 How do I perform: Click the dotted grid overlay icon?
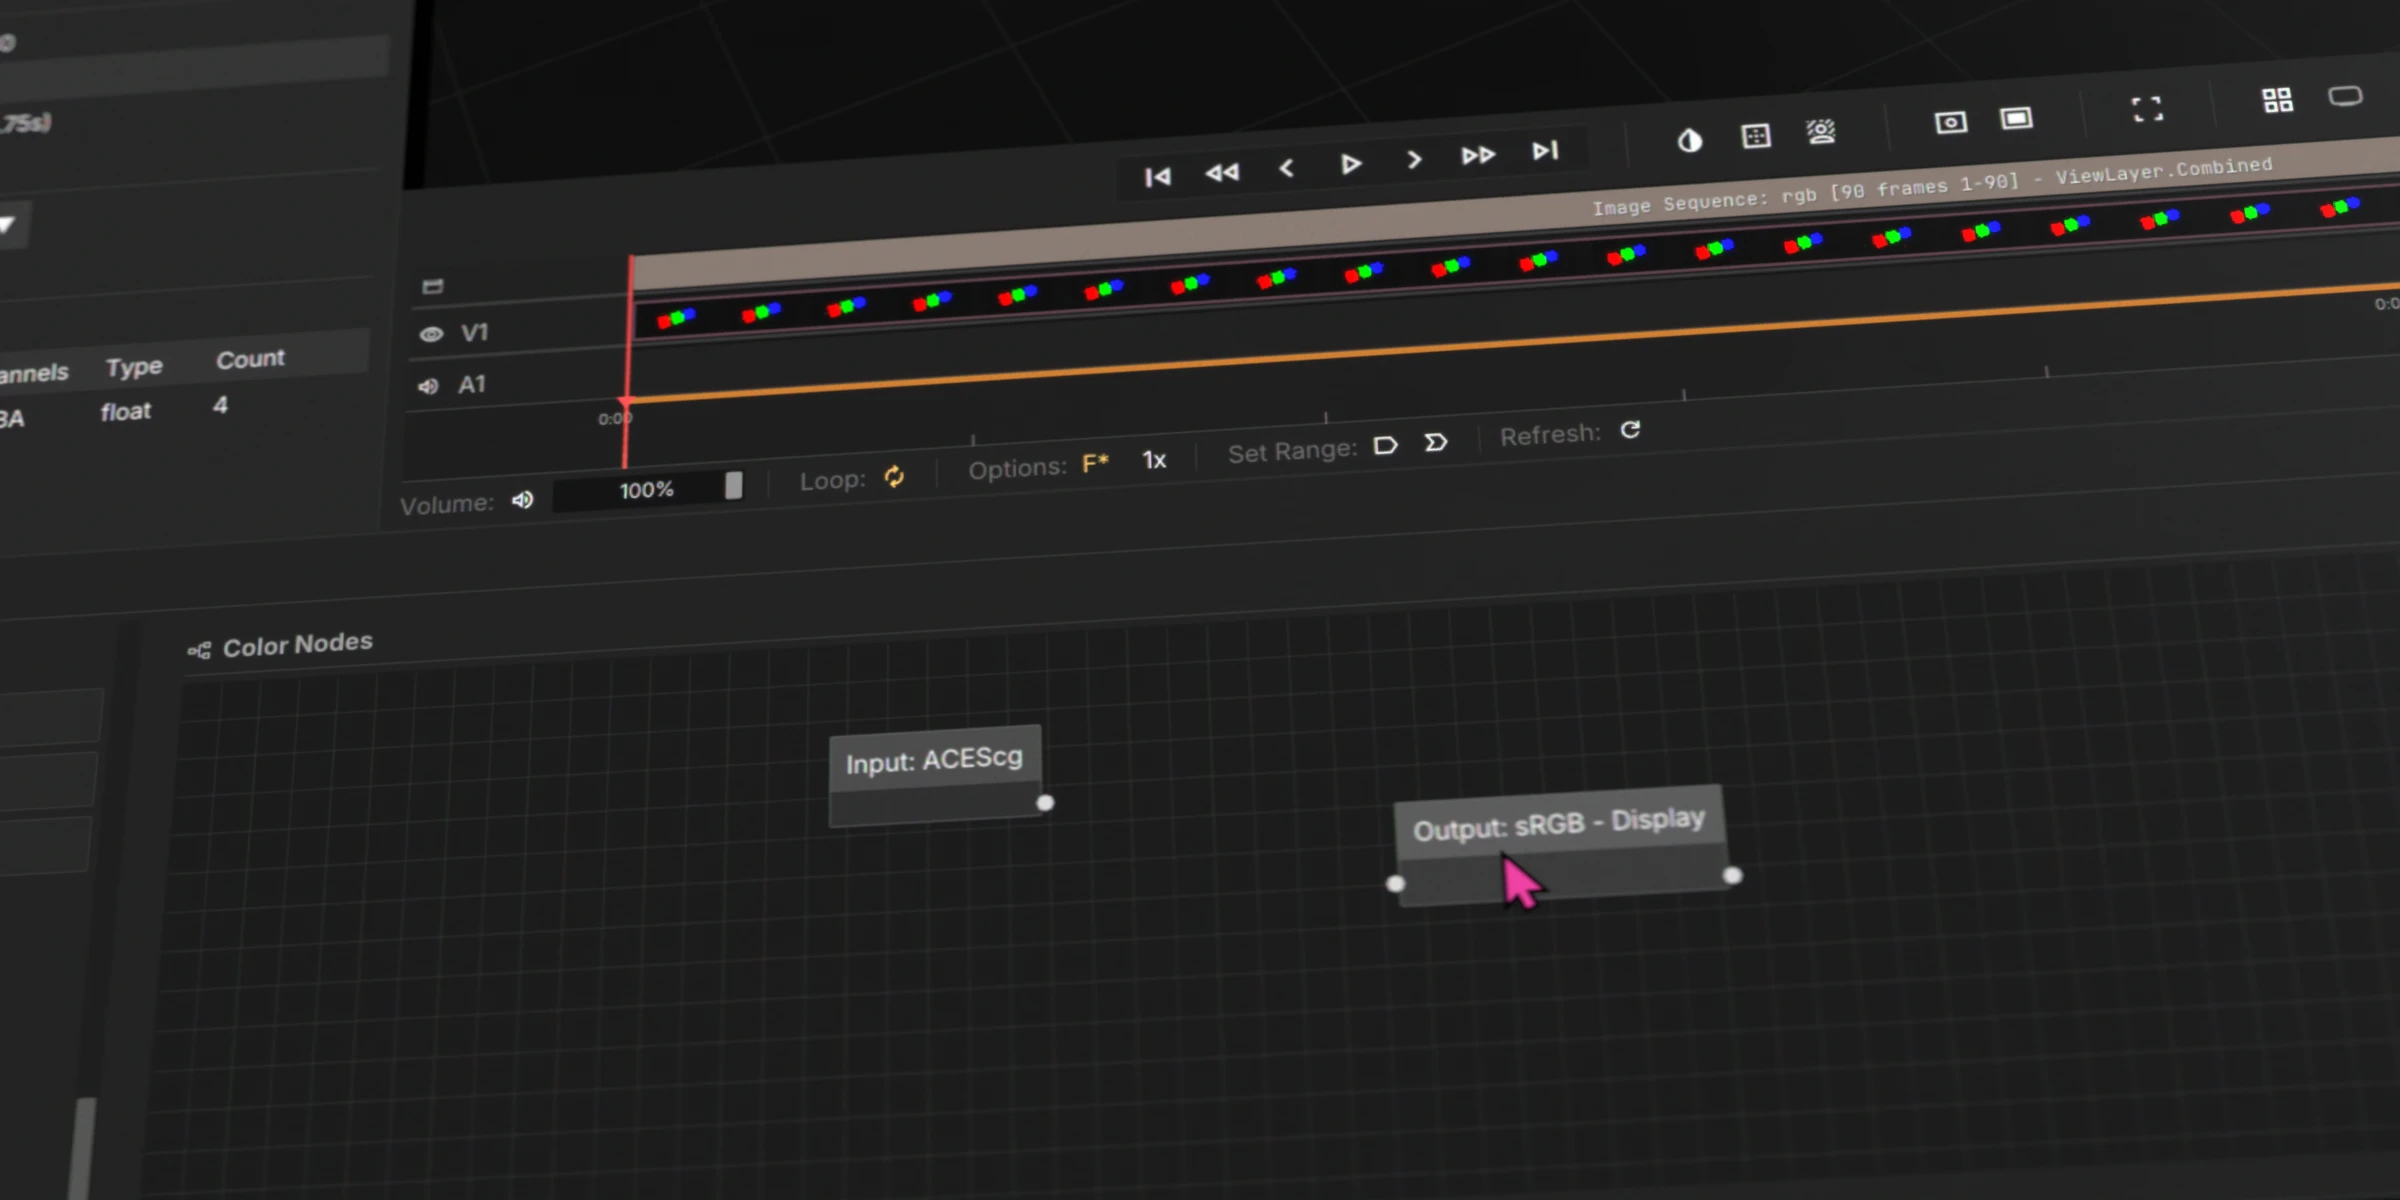point(1756,136)
